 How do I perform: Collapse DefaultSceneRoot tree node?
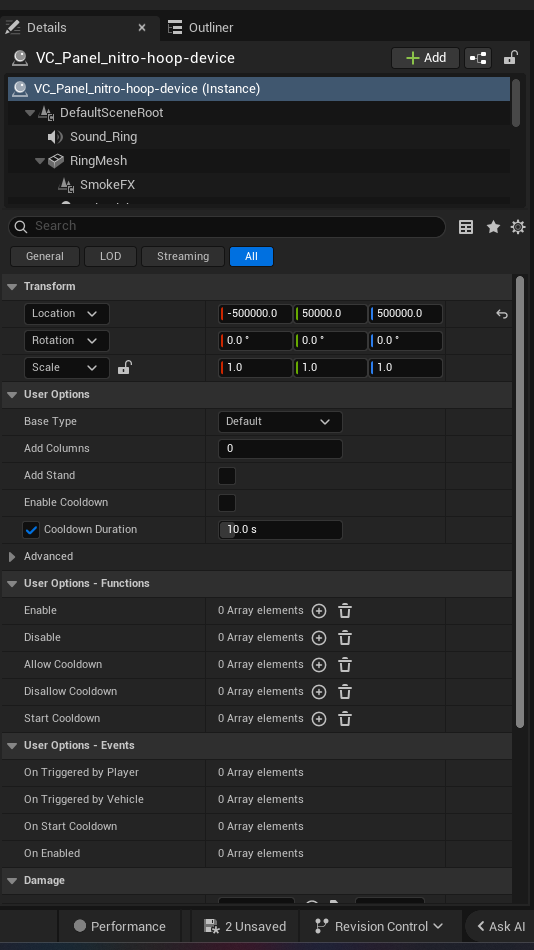click(30, 113)
